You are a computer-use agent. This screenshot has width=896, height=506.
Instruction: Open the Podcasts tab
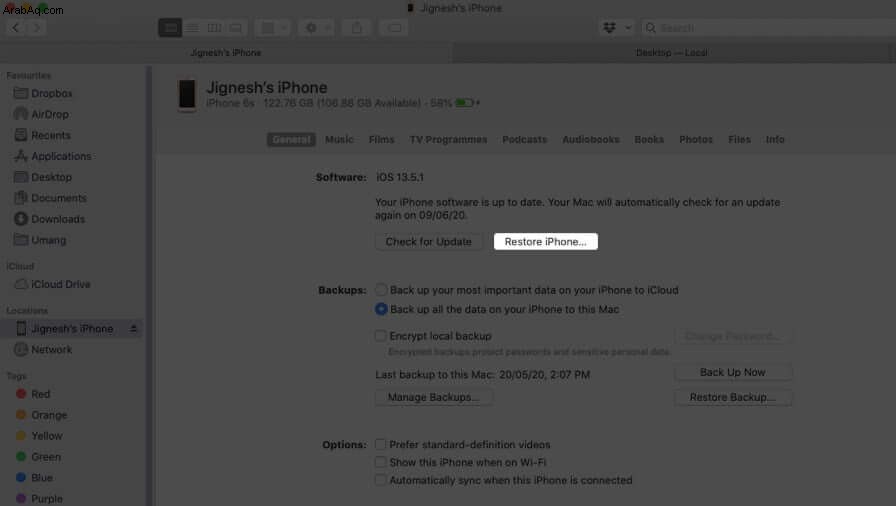pos(525,139)
